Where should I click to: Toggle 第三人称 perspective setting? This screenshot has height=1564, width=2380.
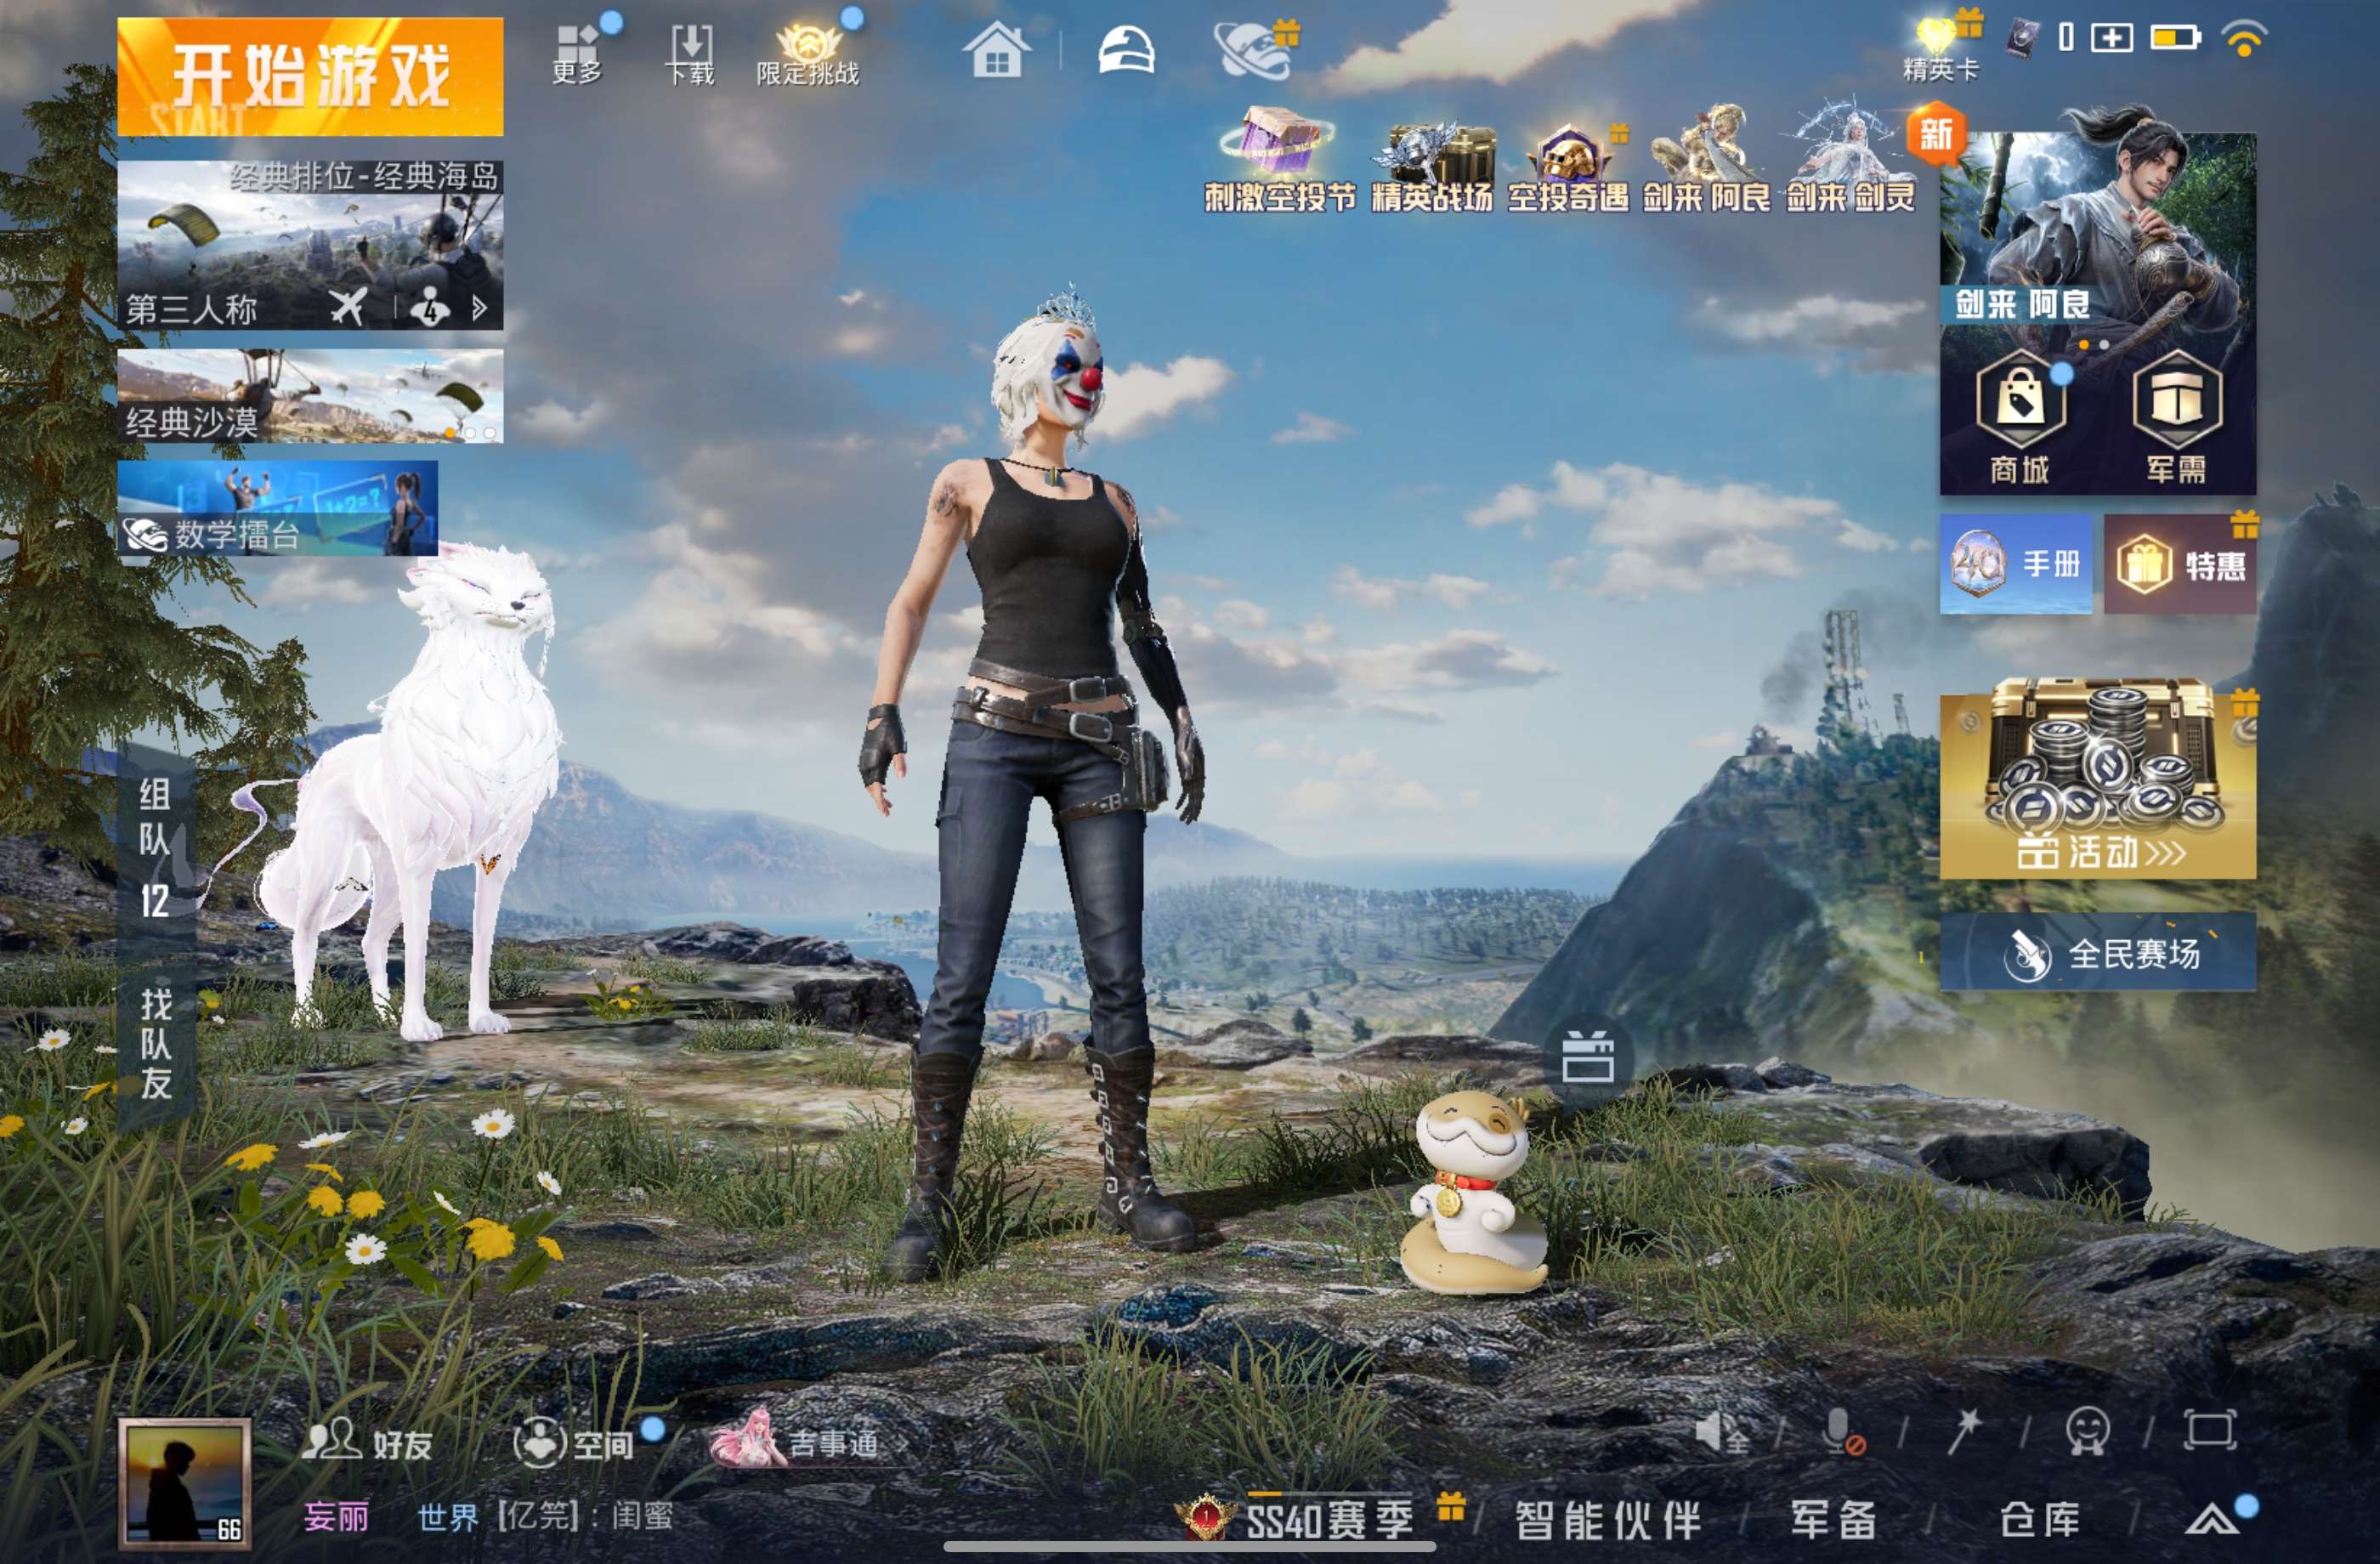click(192, 309)
